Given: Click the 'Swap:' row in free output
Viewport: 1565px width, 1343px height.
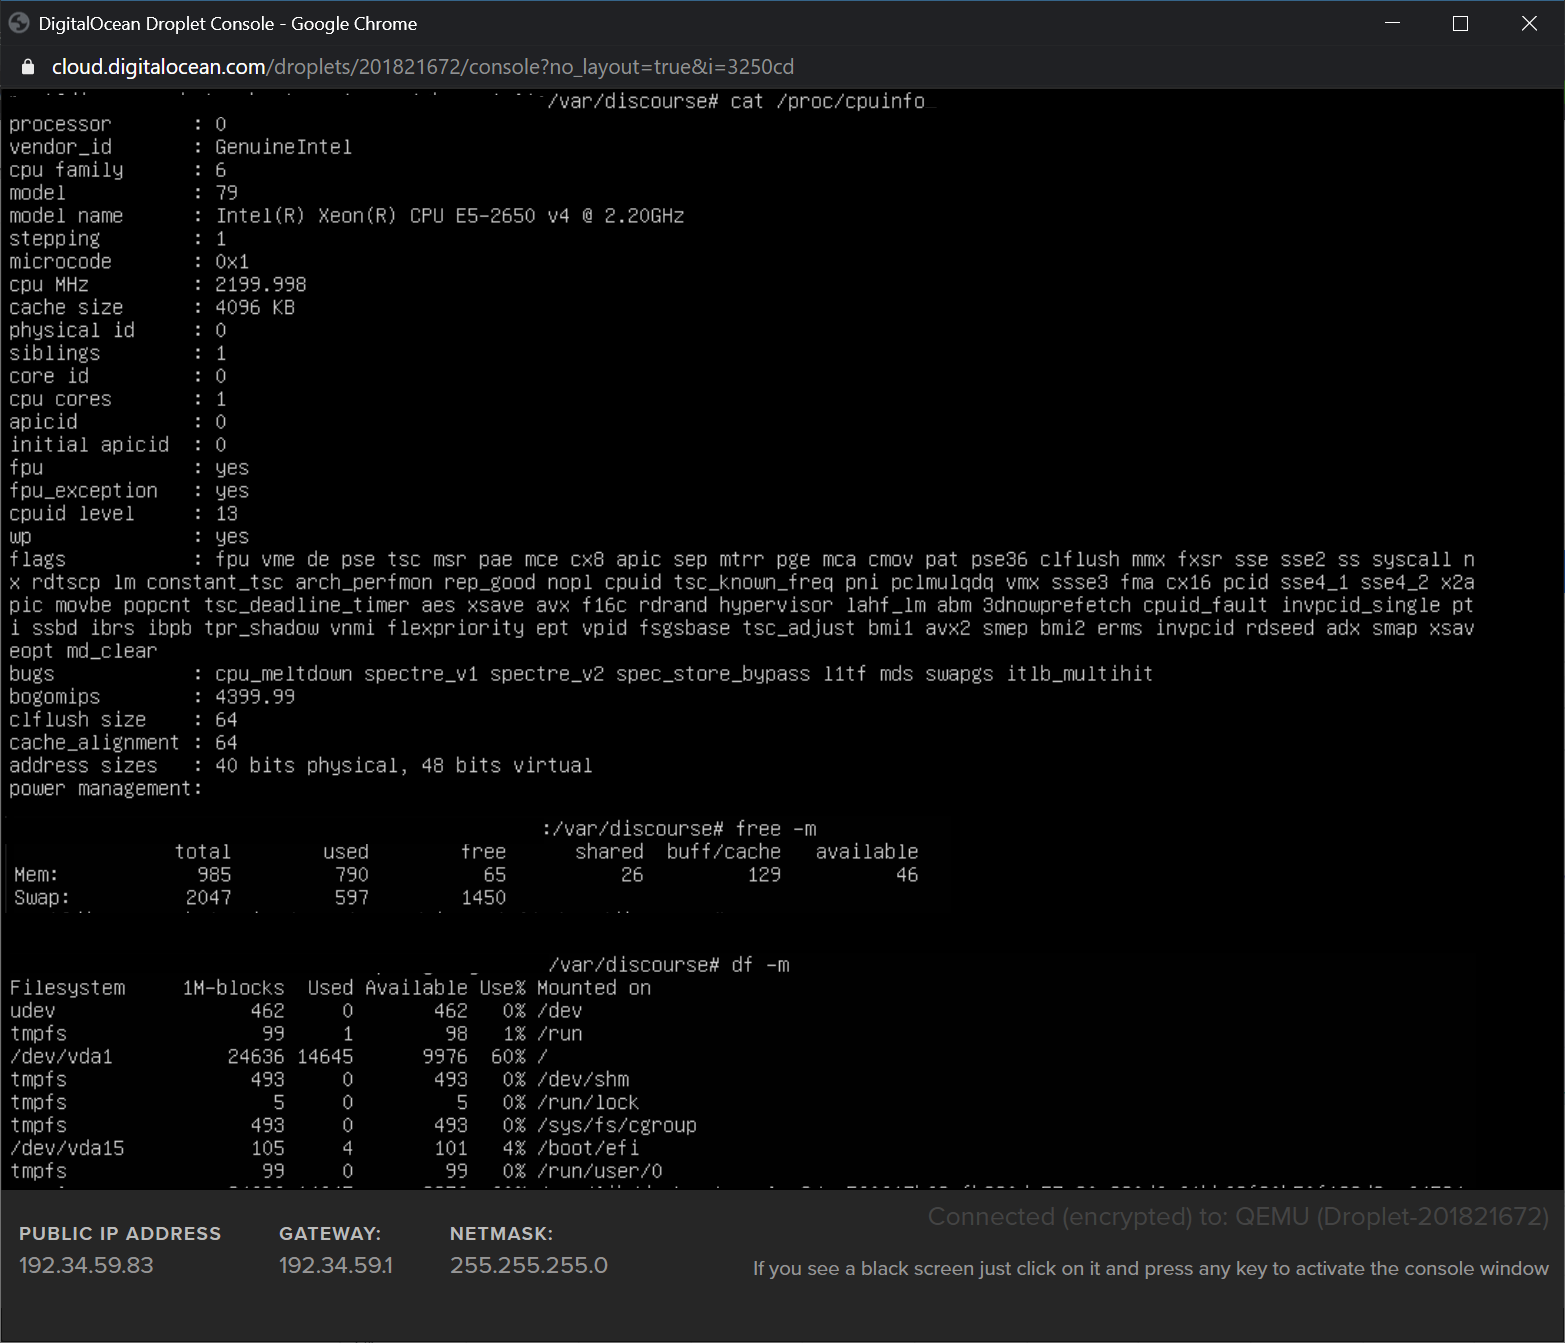Looking at the screenshot, I should [x=42, y=898].
